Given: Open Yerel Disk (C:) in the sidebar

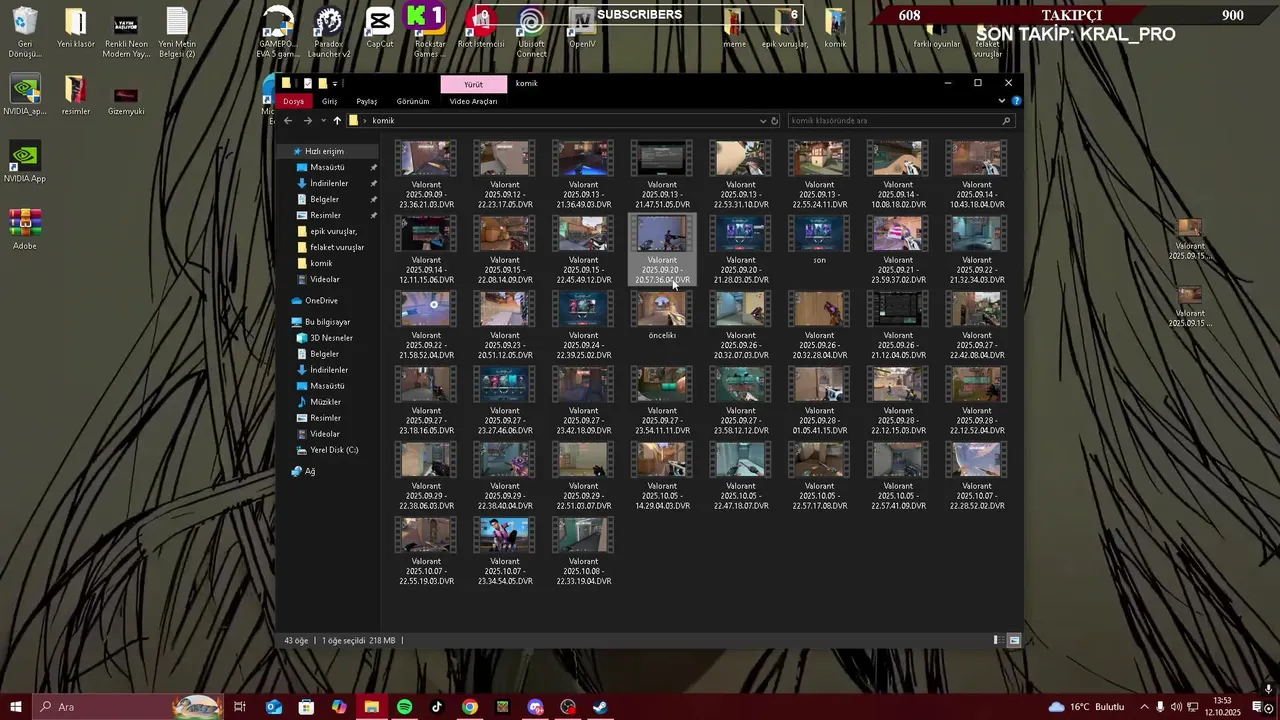Looking at the screenshot, I should [334, 450].
